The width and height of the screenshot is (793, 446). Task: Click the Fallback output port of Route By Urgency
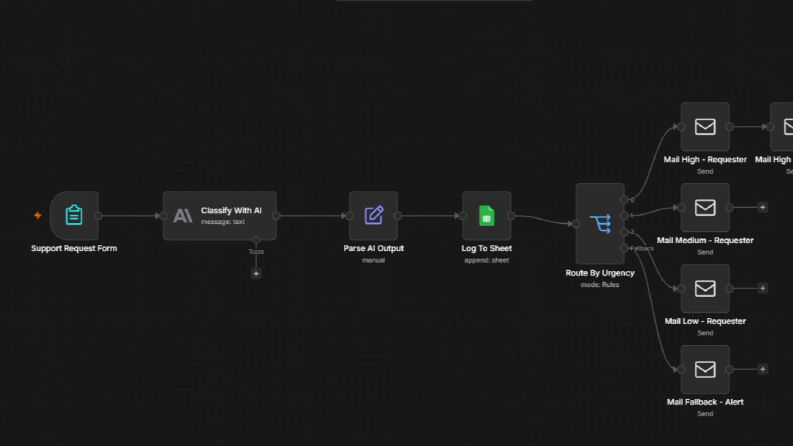625,248
